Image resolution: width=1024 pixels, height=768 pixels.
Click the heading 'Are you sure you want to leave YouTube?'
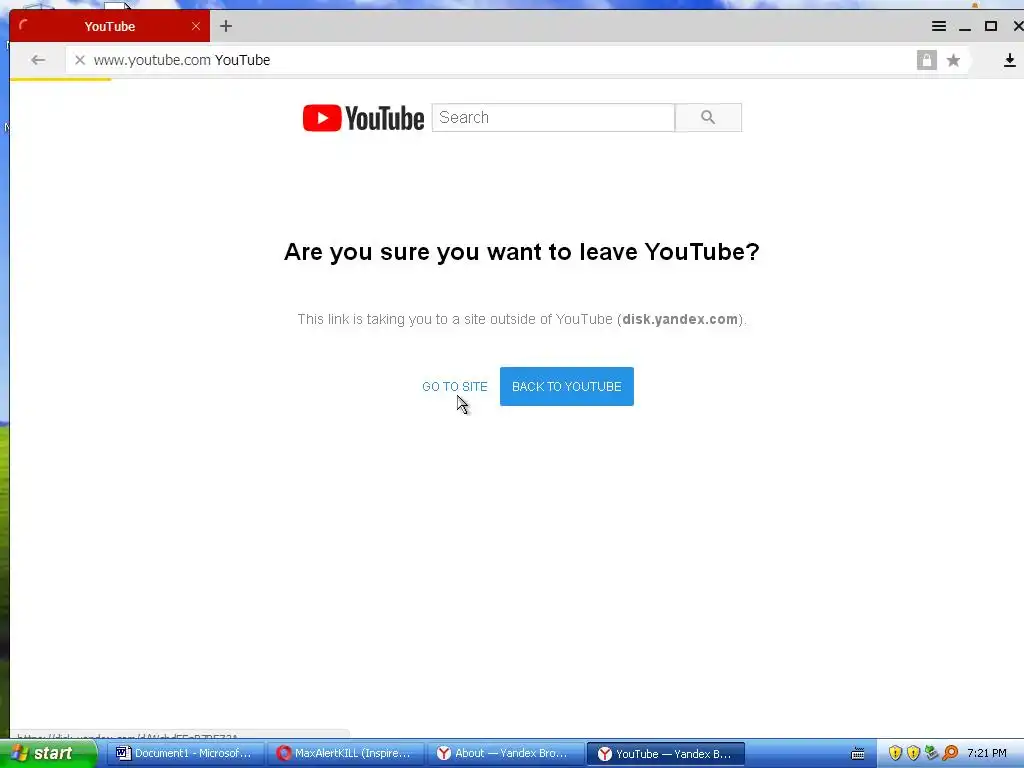(522, 252)
